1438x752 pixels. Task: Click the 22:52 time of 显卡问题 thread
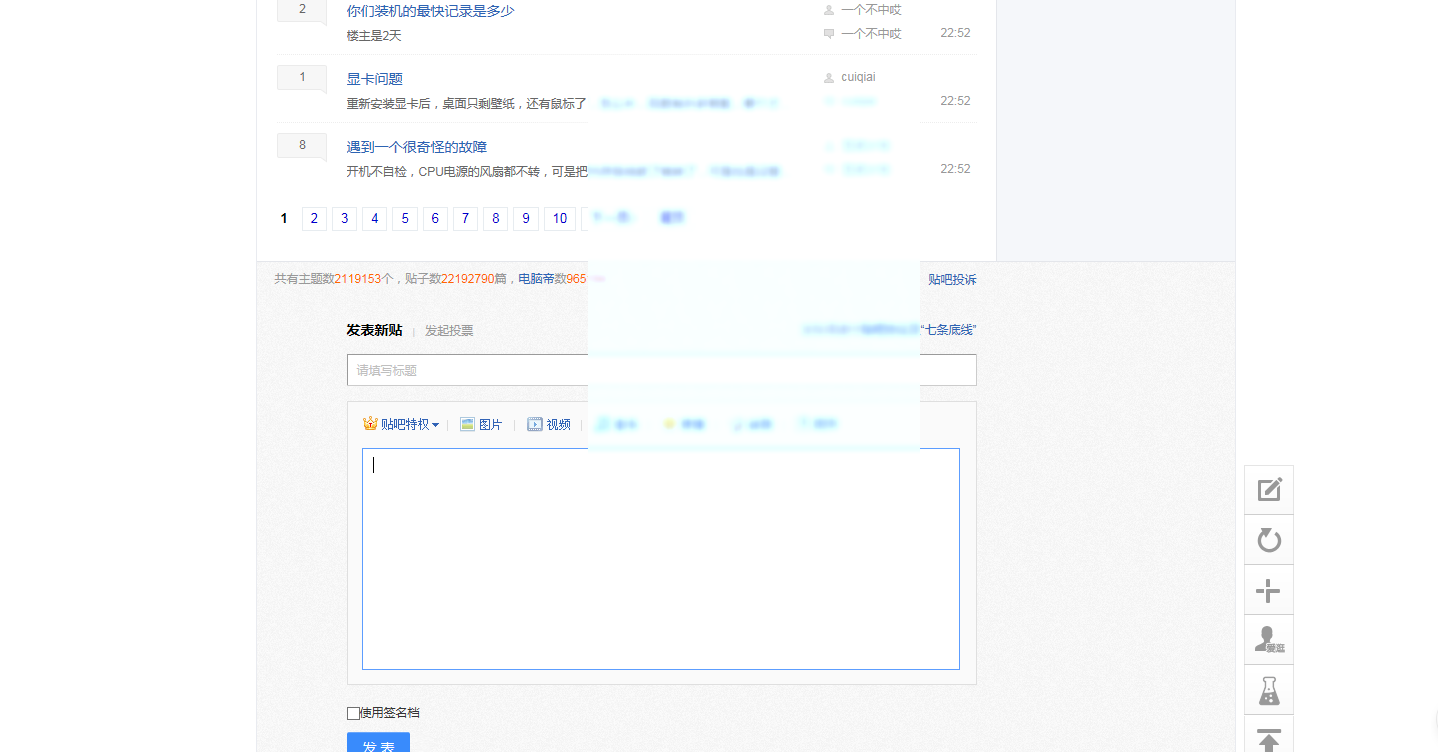point(955,101)
